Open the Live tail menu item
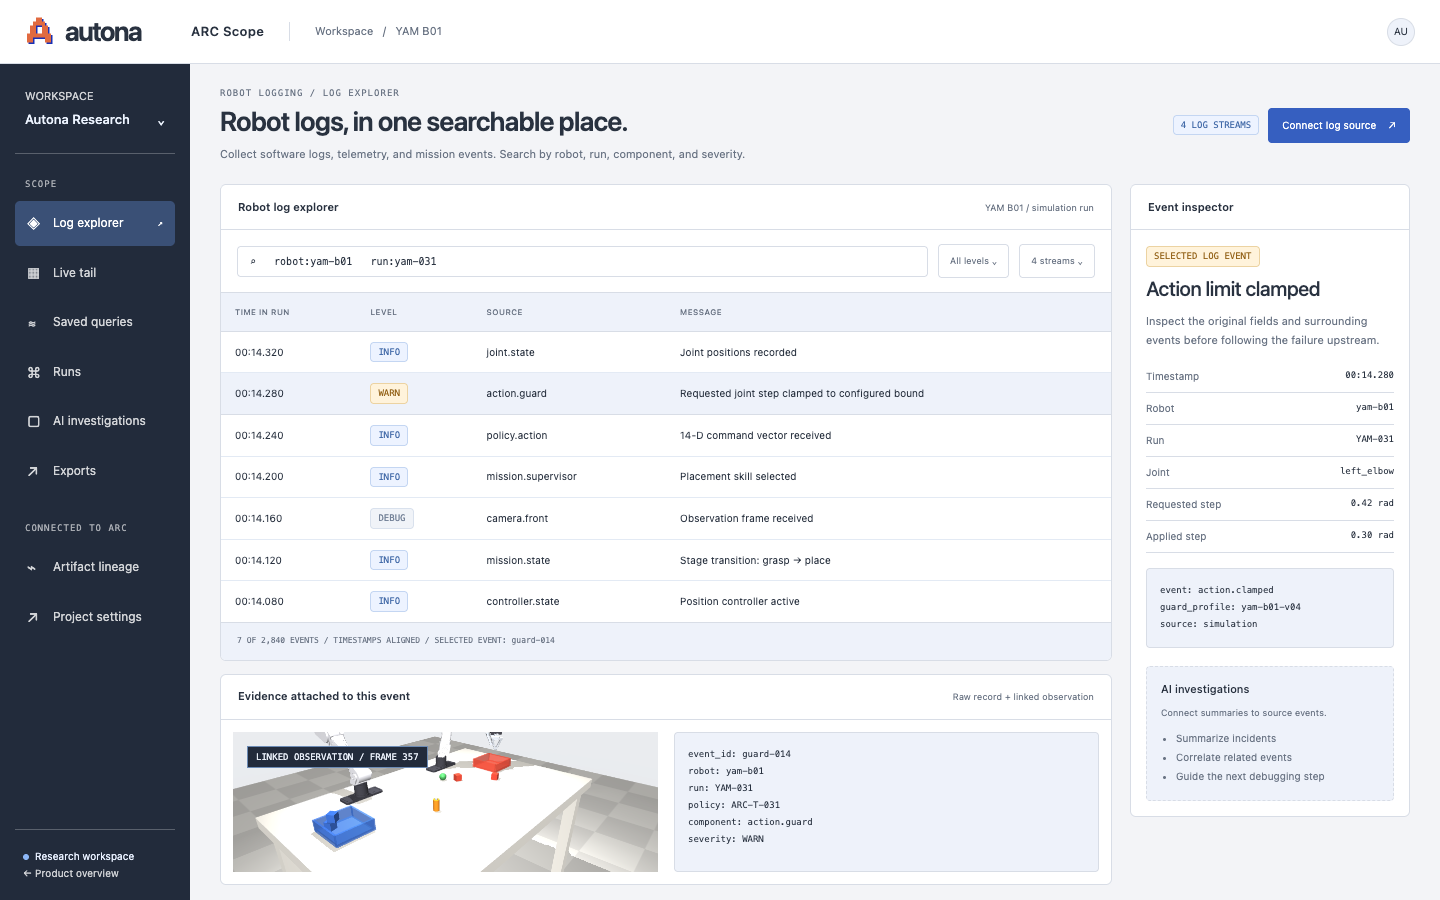The width and height of the screenshot is (1440, 900). pos(95,273)
